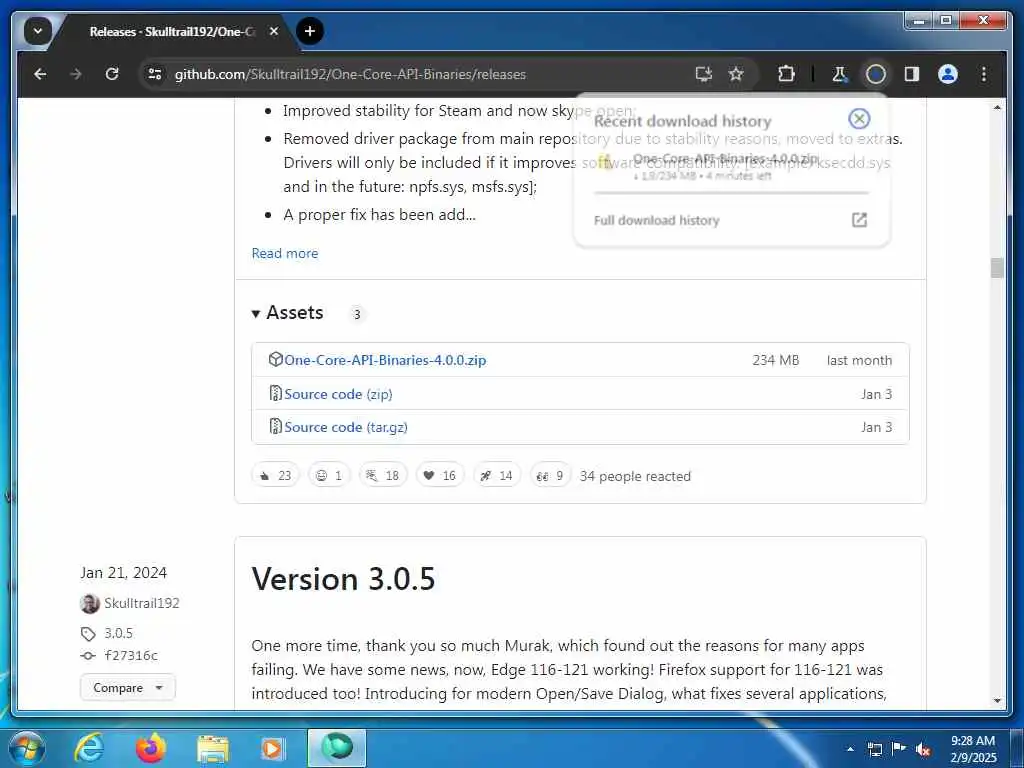Select the Releases - Skulltrail192 tab
Screen dimensions: 1024x768
pos(172,31)
